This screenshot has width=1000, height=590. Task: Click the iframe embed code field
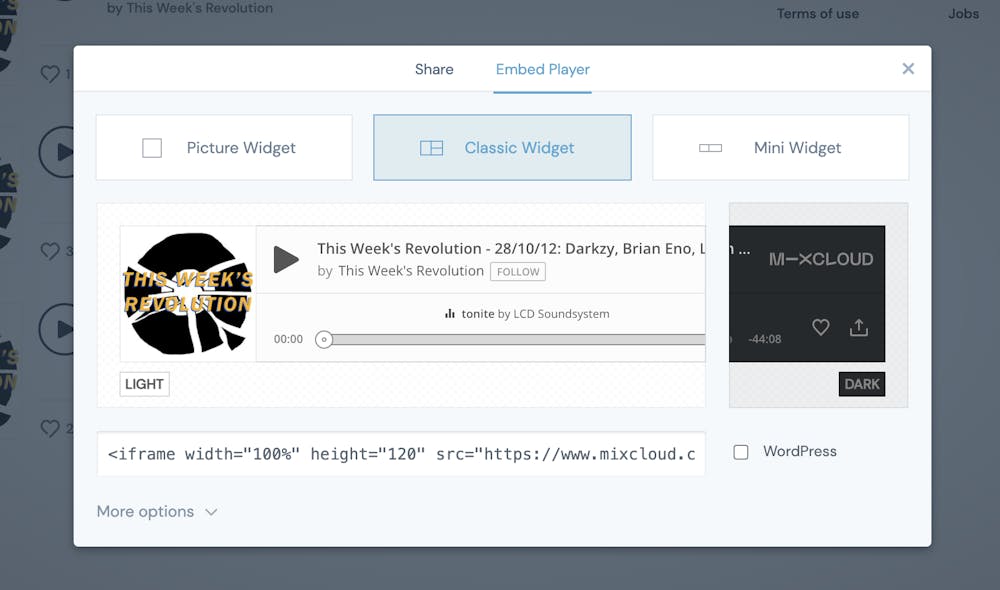click(x=401, y=454)
